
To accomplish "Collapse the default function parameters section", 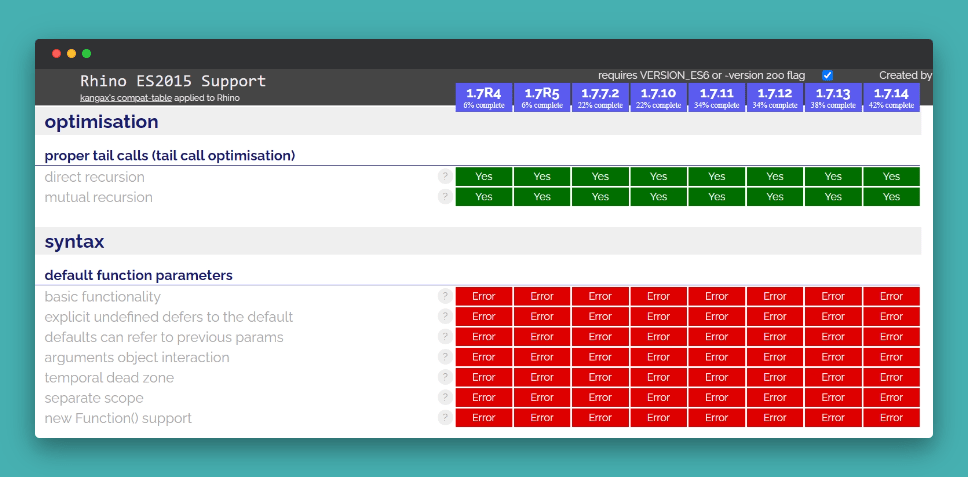I will click(x=138, y=275).
